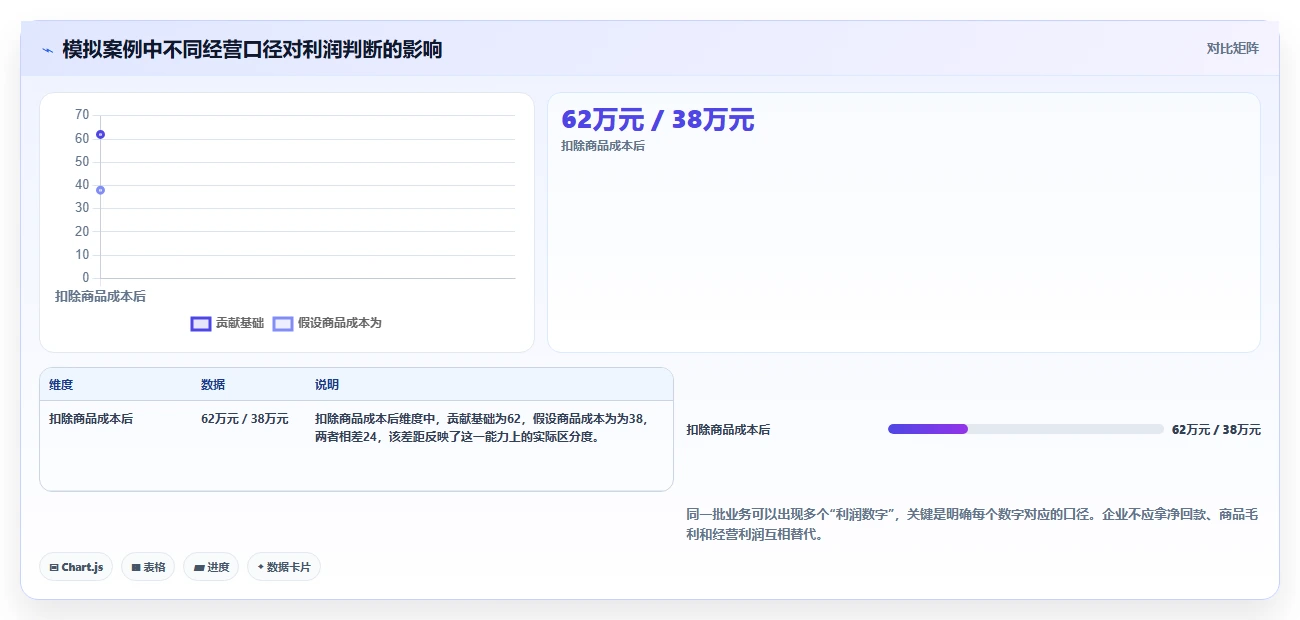This screenshot has height=620, width=1300.
Task: Click the 数据卡片 tag chip
Action: [284, 567]
